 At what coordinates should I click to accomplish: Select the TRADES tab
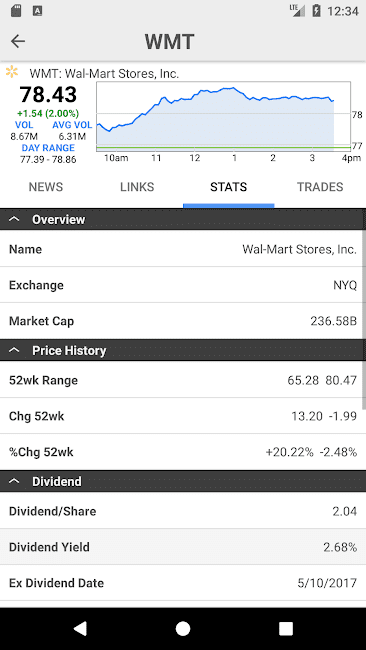click(x=320, y=187)
